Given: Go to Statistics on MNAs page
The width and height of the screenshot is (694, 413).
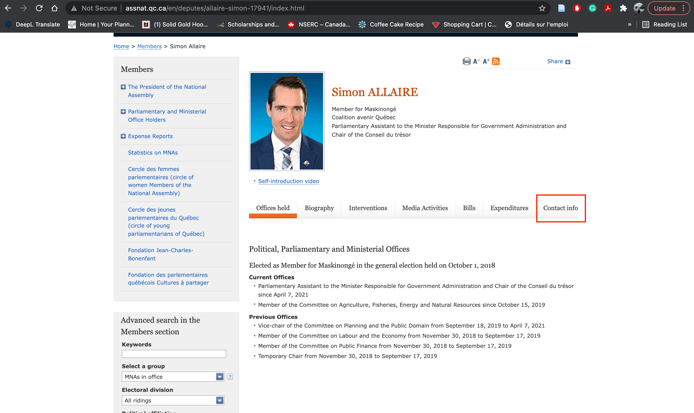Looking at the screenshot, I should pos(153,153).
